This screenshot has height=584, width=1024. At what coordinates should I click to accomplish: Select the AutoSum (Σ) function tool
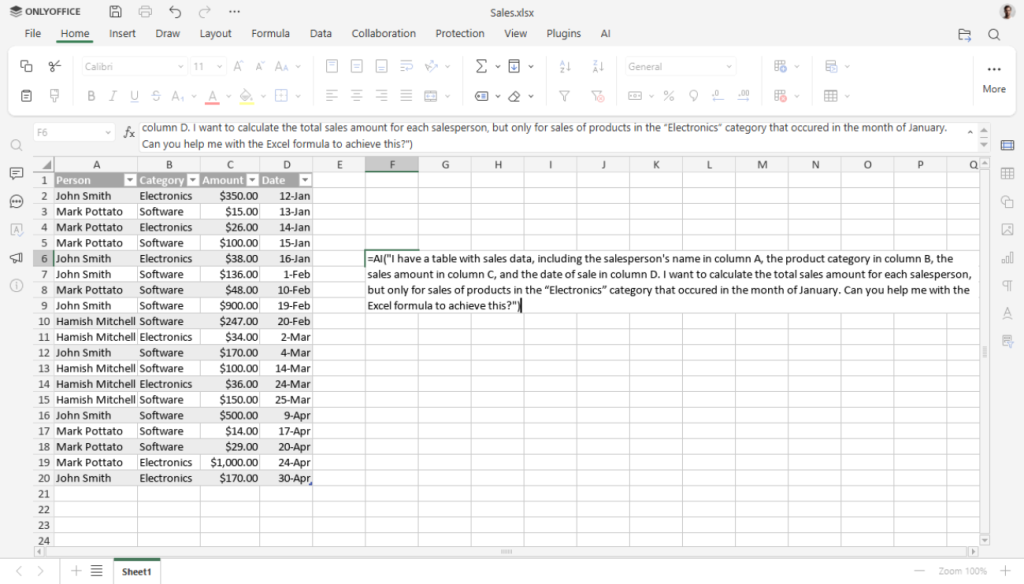(481, 66)
